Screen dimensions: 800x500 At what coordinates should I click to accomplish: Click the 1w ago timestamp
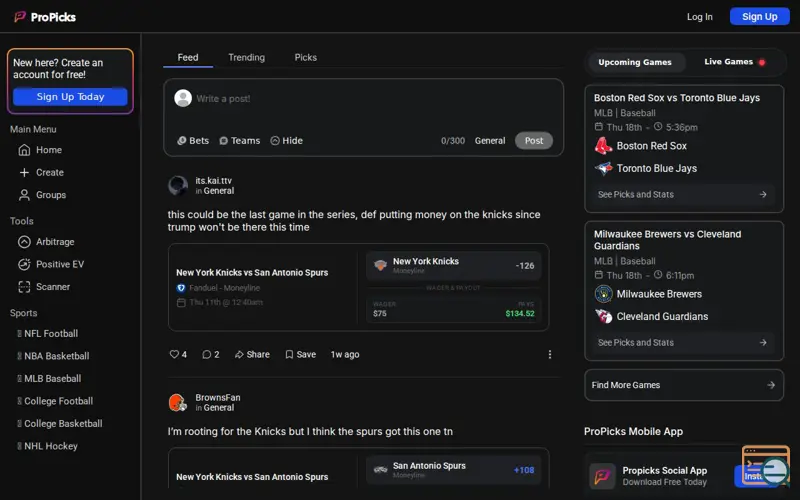tap(345, 354)
